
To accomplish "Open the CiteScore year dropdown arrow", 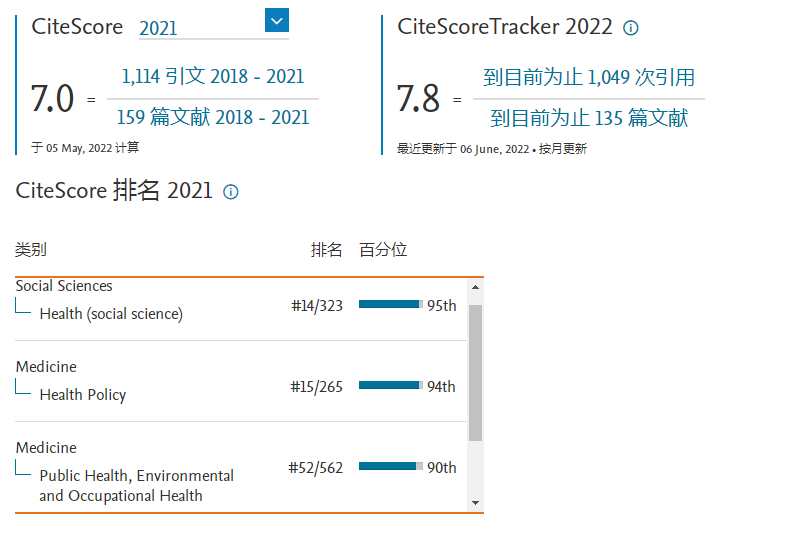I will point(277,20).
